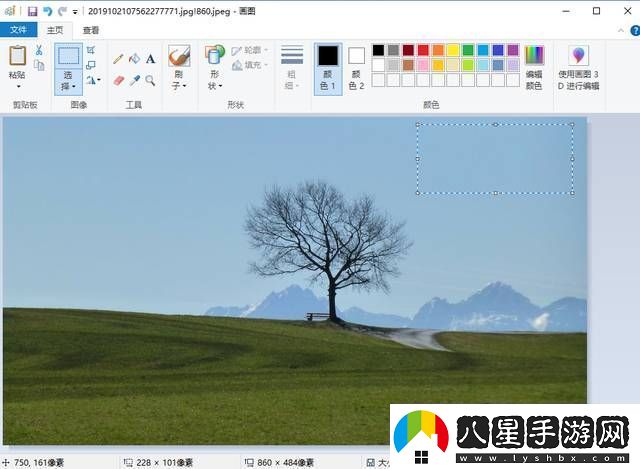The image size is (640, 469).
Task: Click Edit colors (编辑颜色) button
Action: point(534,68)
